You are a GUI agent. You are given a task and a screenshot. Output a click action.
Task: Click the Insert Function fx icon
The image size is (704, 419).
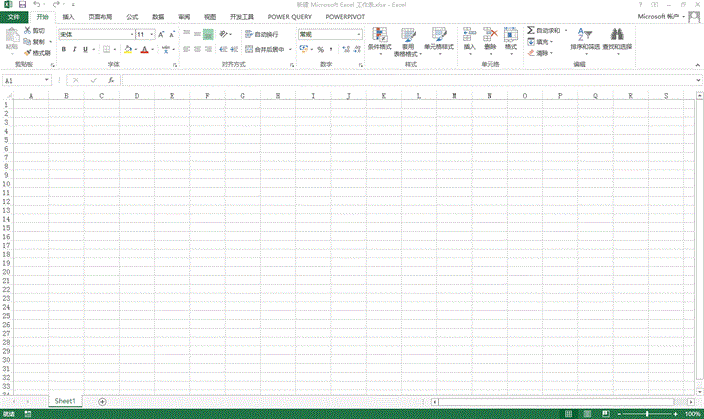click(111, 80)
